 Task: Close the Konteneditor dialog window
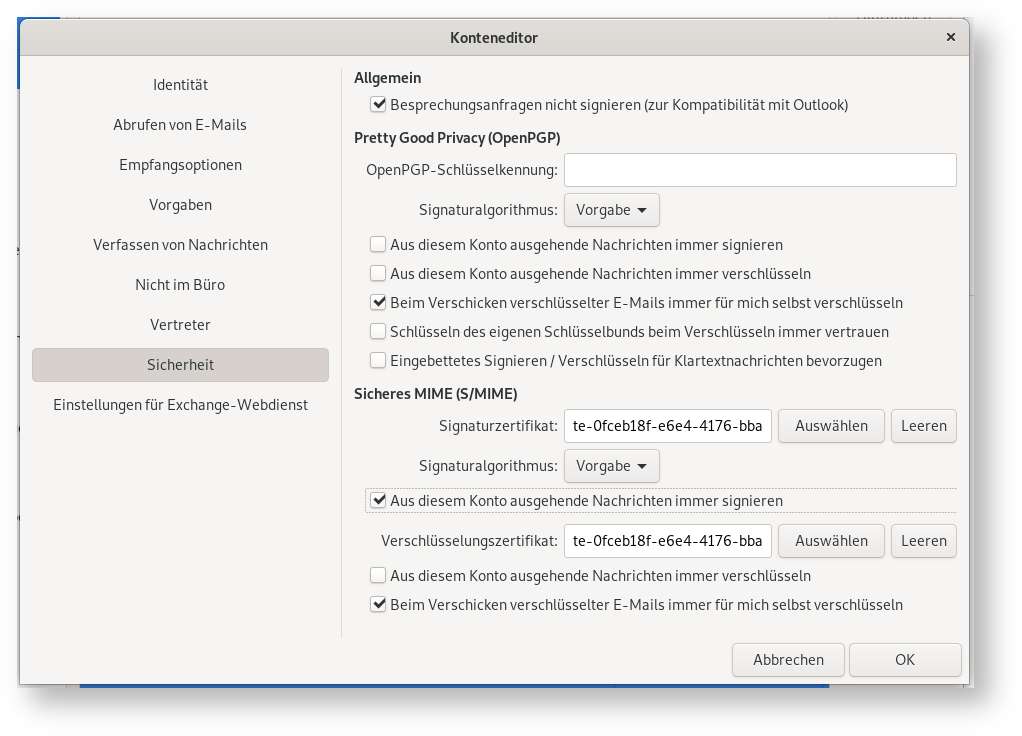click(950, 37)
